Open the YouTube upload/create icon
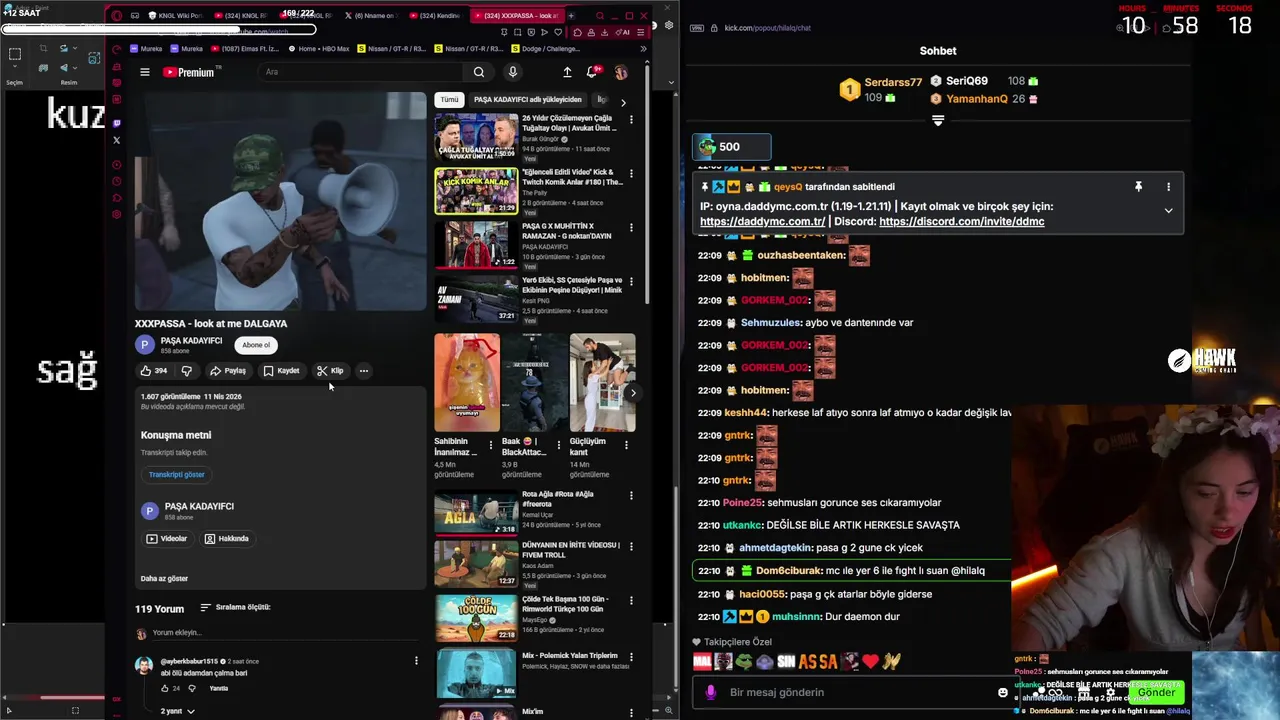 (567, 72)
